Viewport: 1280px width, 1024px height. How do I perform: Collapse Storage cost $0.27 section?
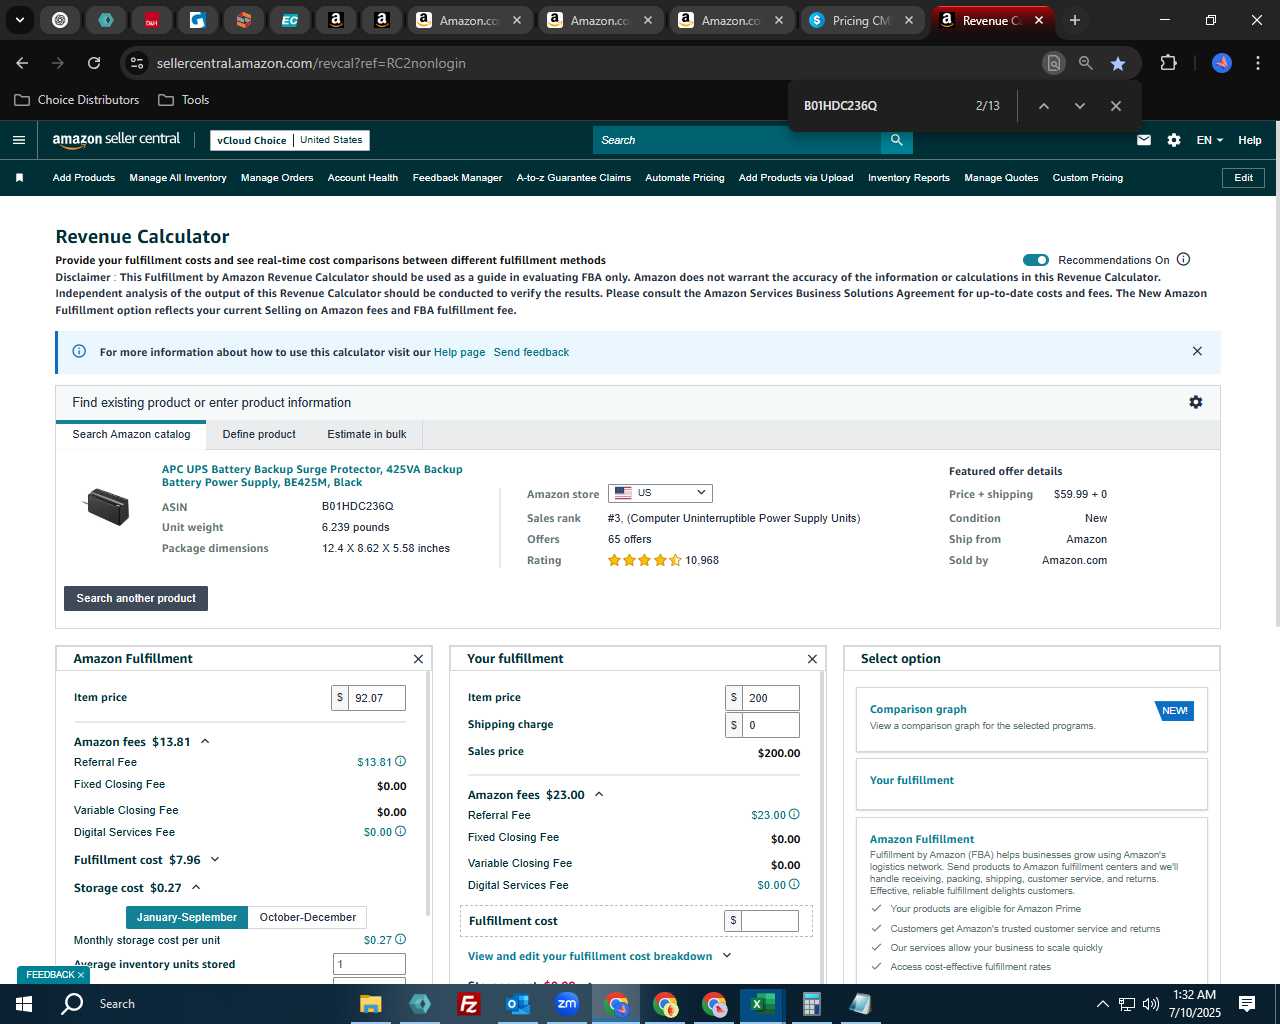click(196, 888)
